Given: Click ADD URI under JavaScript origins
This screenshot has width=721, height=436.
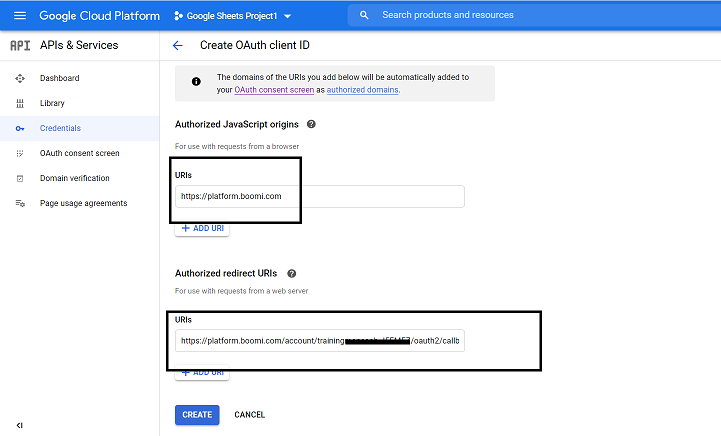Looking at the screenshot, I should 202,229.
